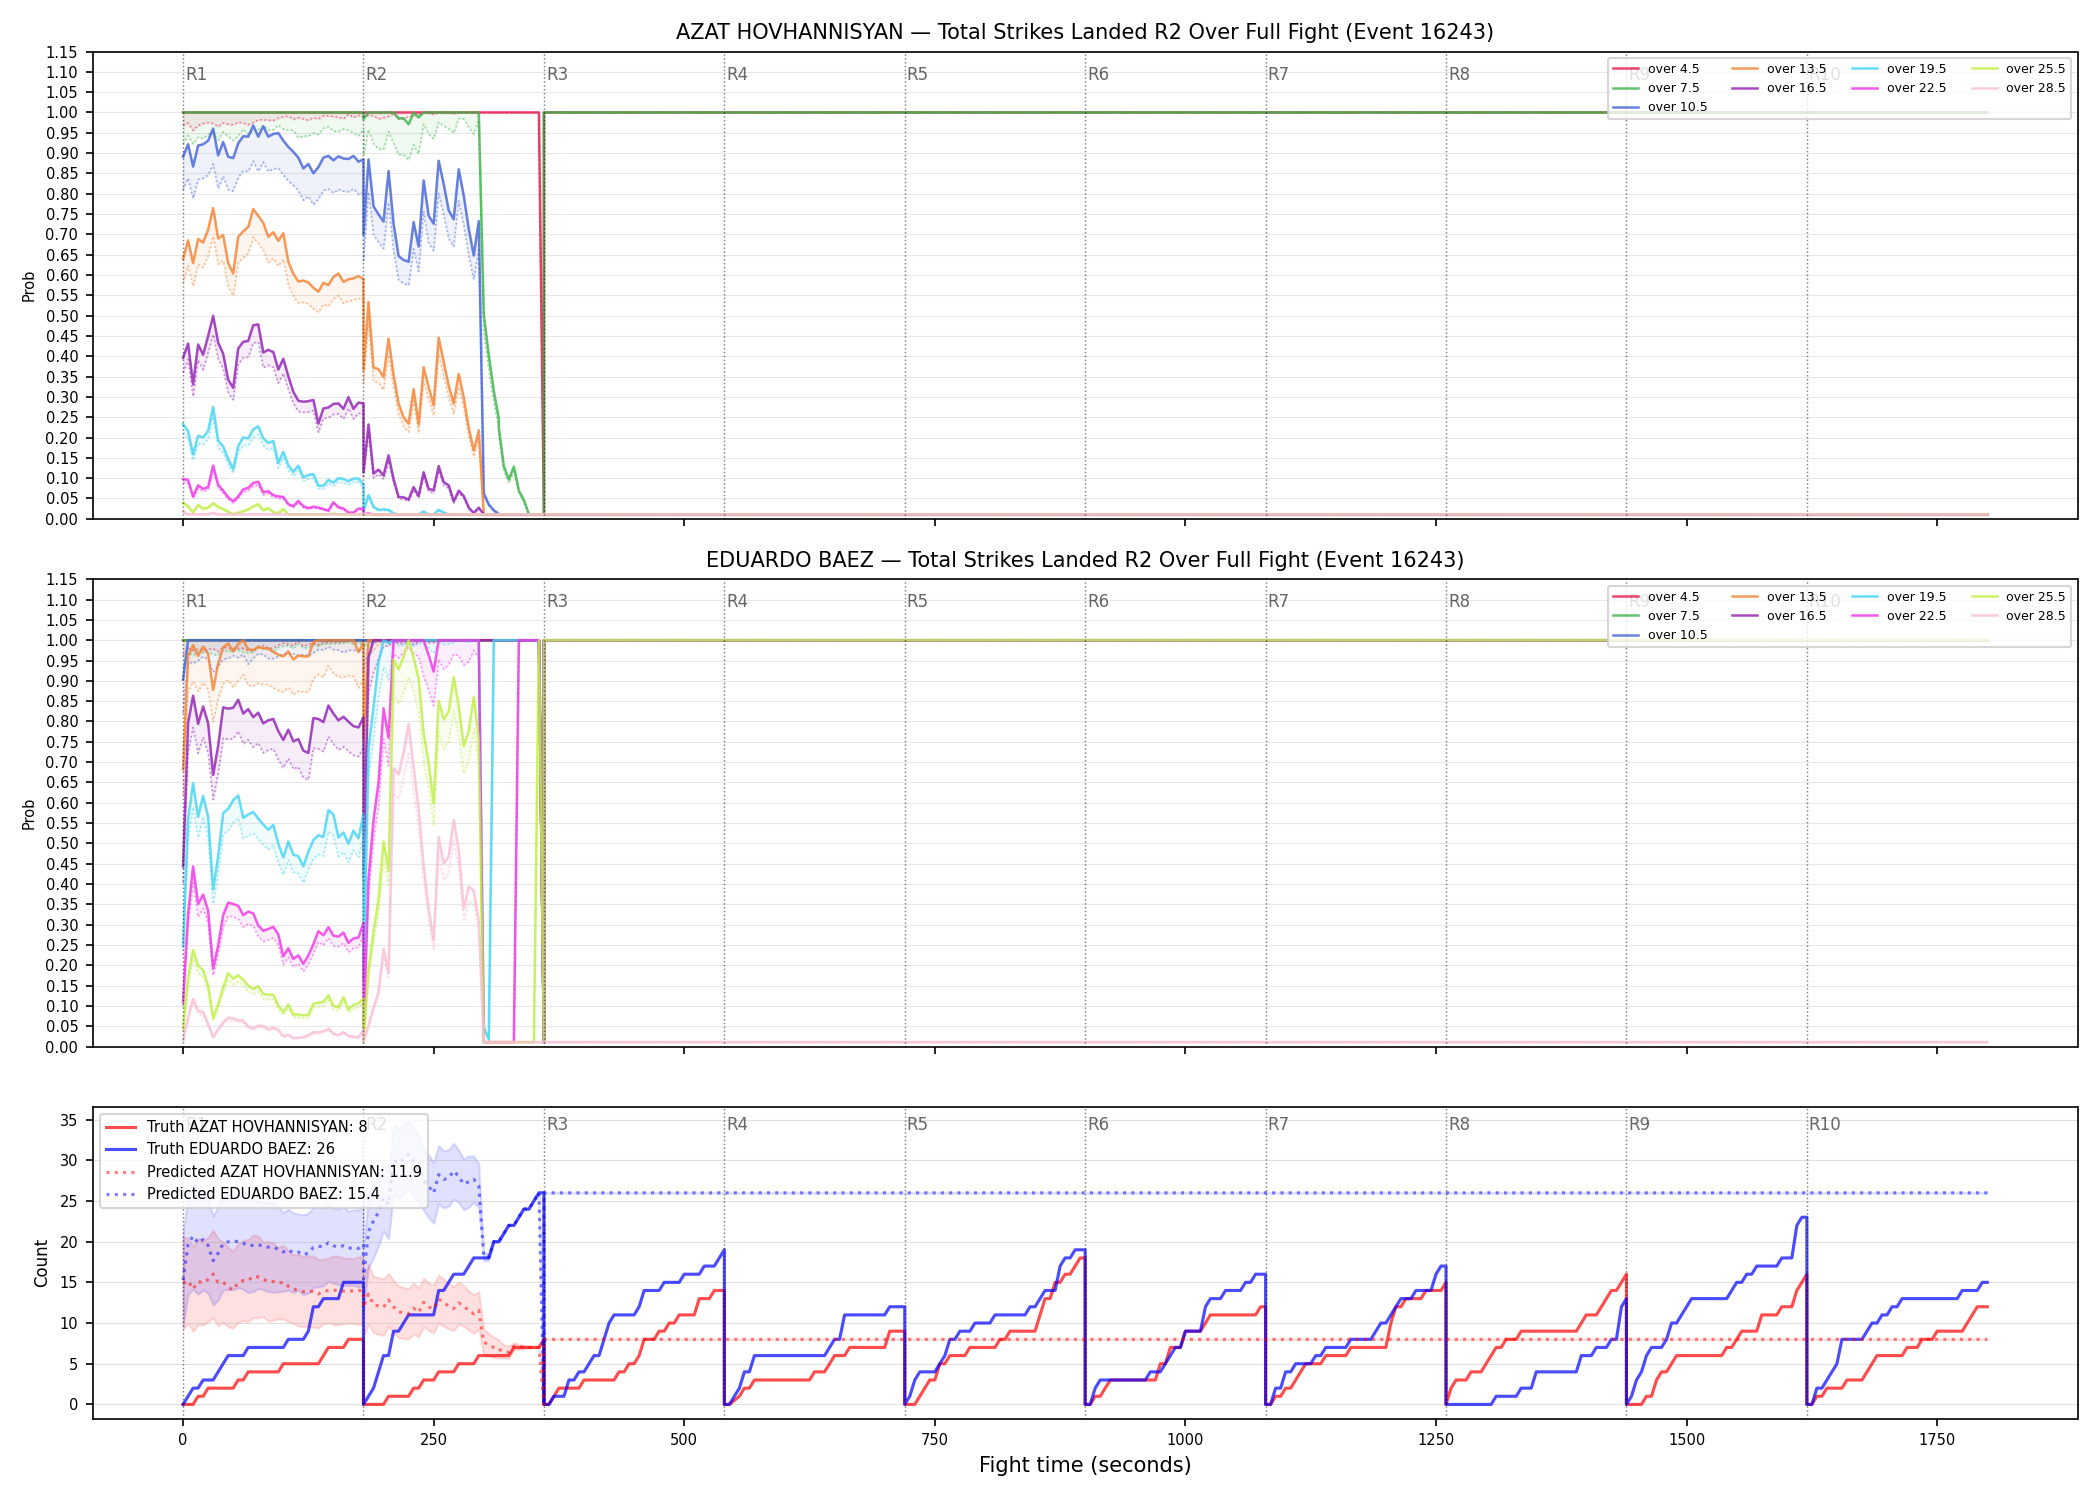Click the 0.50 tick on top Prob axis
The height and width of the screenshot is (1500, 2100).
tap(62, 316)
